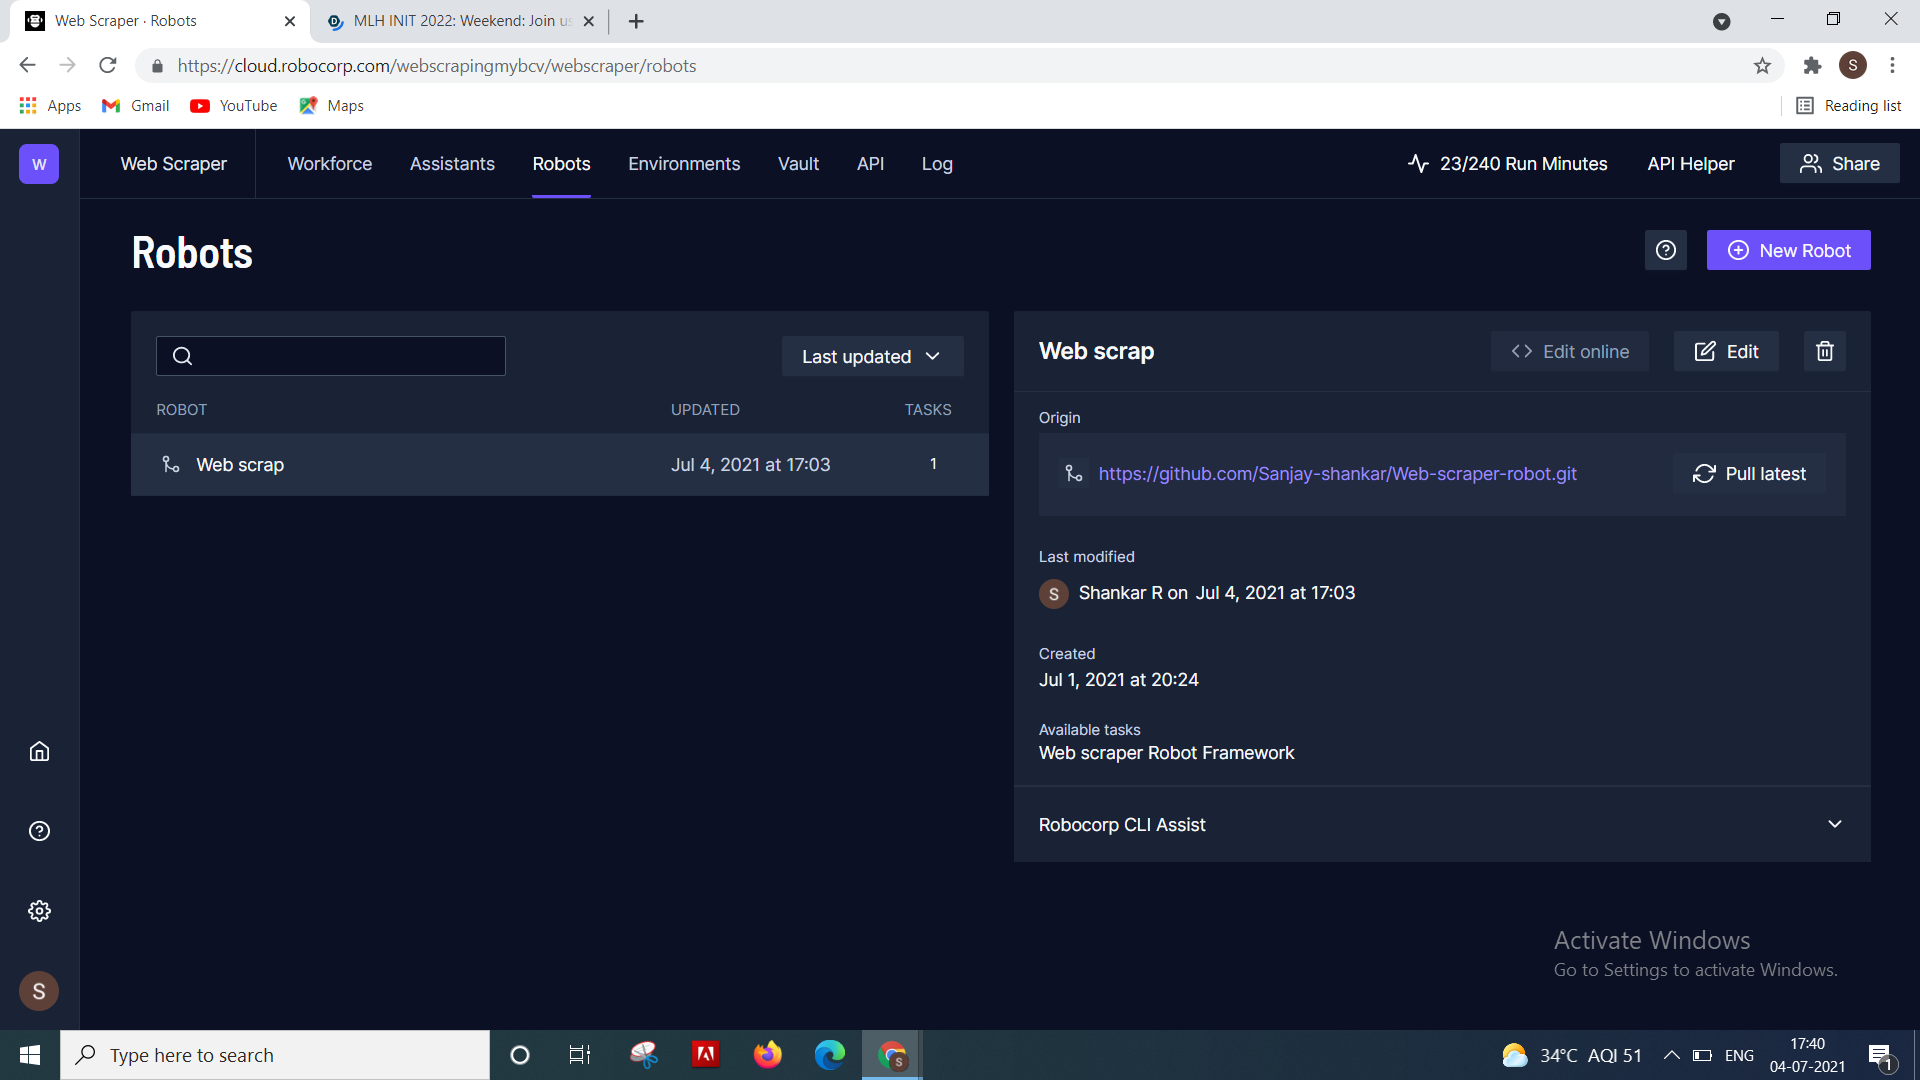Viewport: 1920px width, 1080px height.
Task: Open the purple W workspace icon
Action: point(39,164)
